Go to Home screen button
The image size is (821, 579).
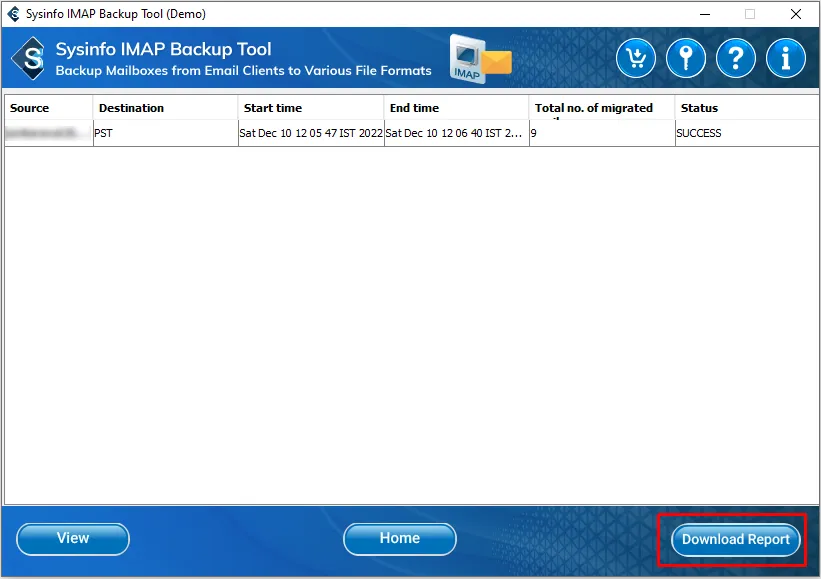[x=399, y=539]
